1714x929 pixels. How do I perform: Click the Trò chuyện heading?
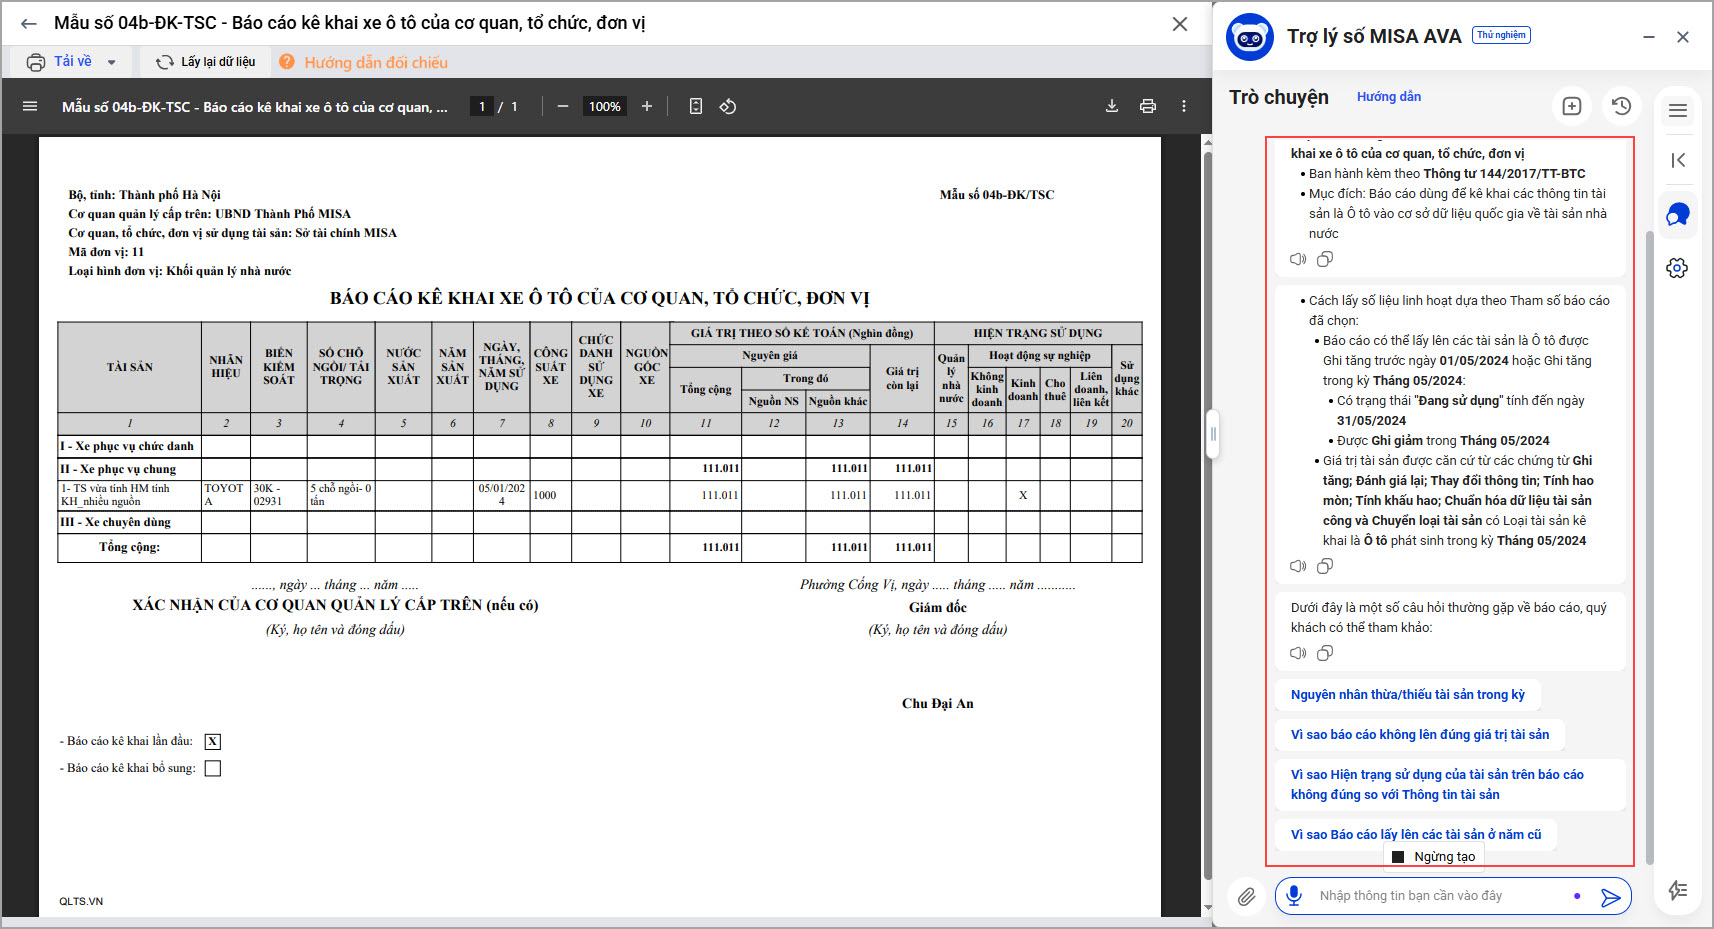tap(1279, 97)
